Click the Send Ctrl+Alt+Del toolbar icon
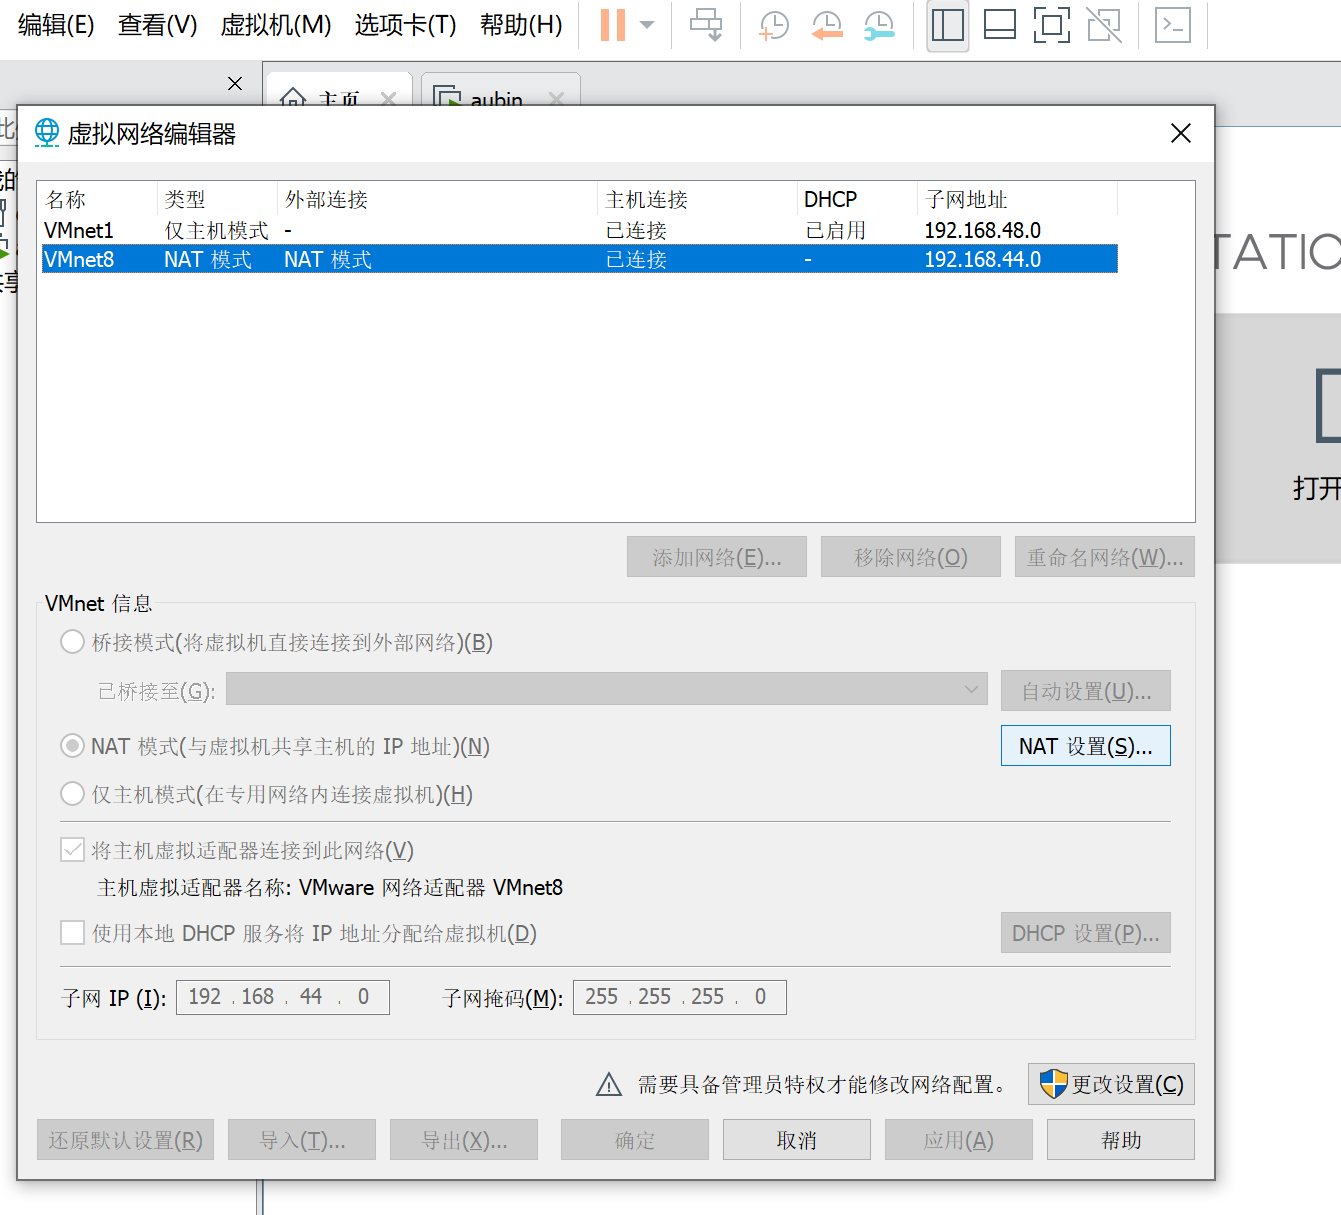The image size is (1341, 1215). (706, 25)
